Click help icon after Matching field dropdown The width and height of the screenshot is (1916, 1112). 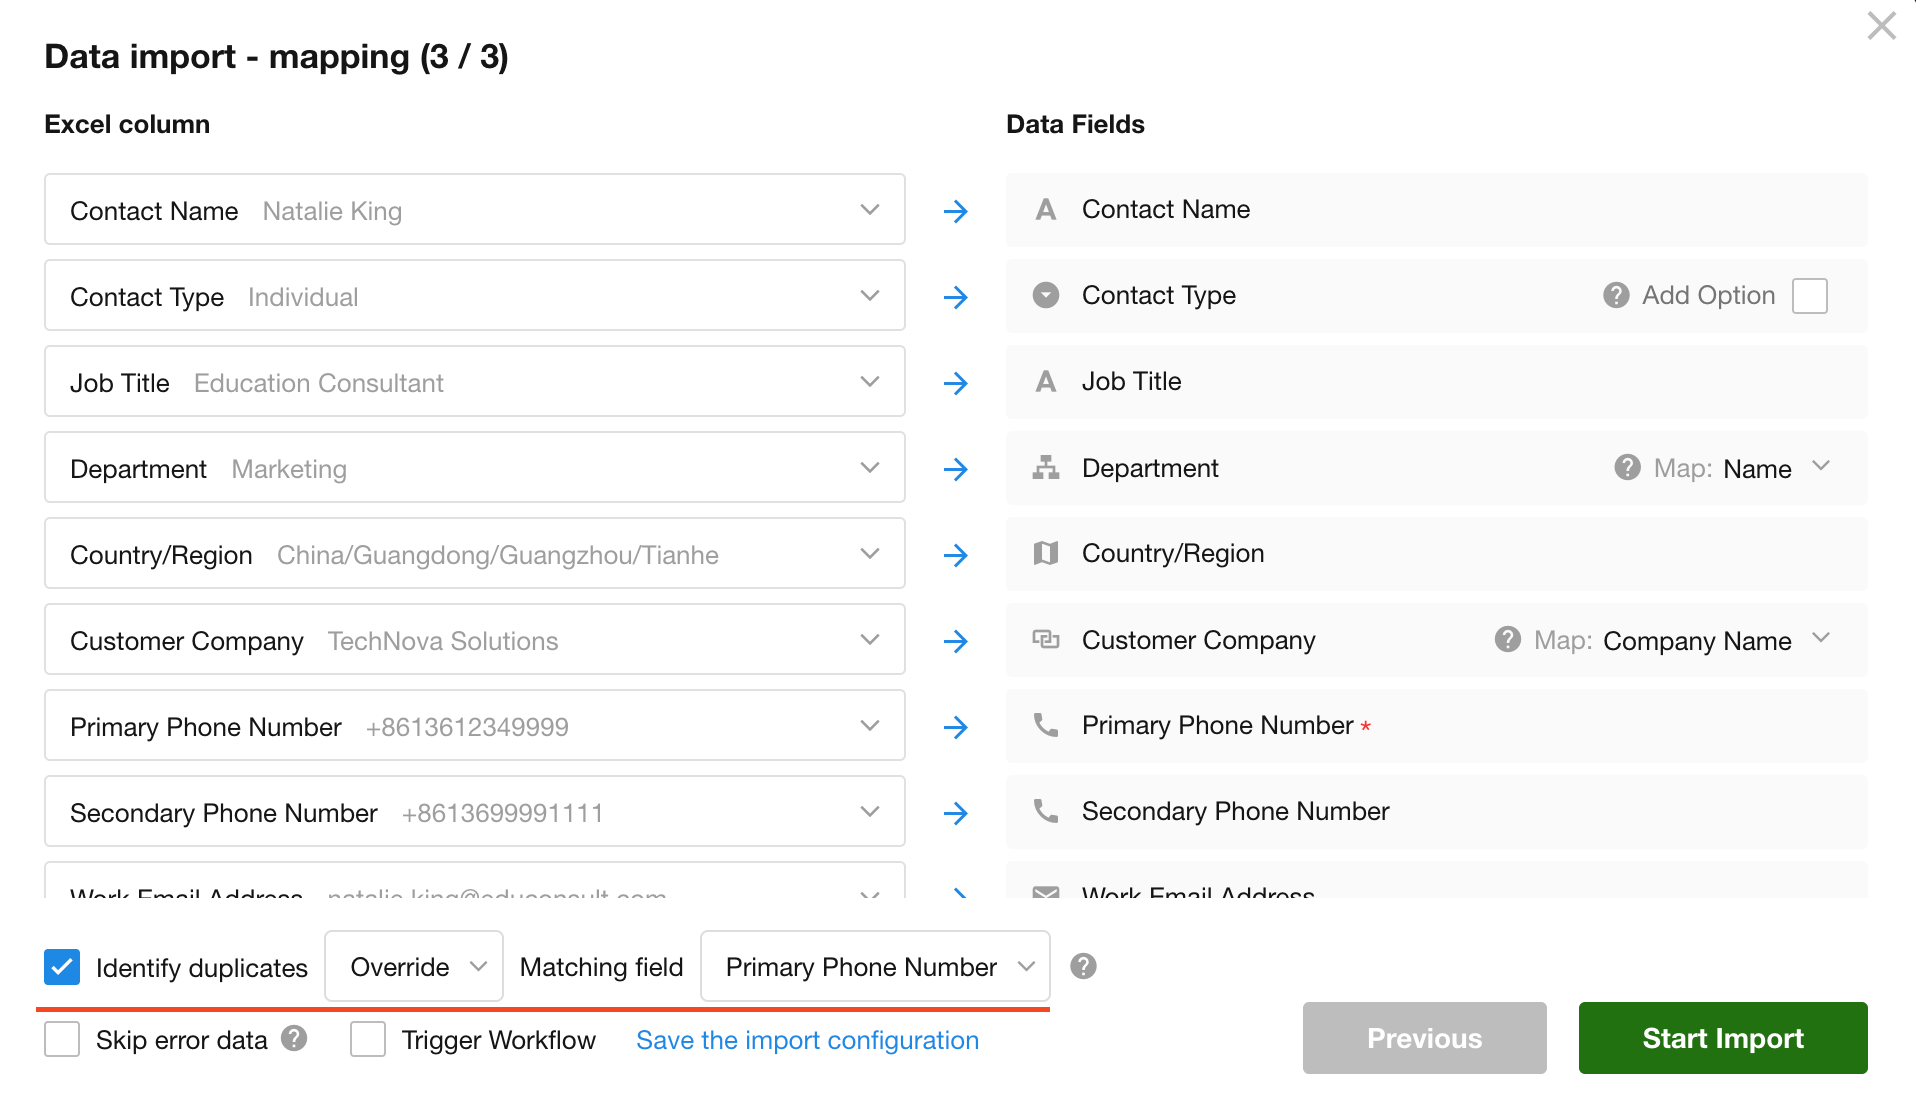[1083, 966]
